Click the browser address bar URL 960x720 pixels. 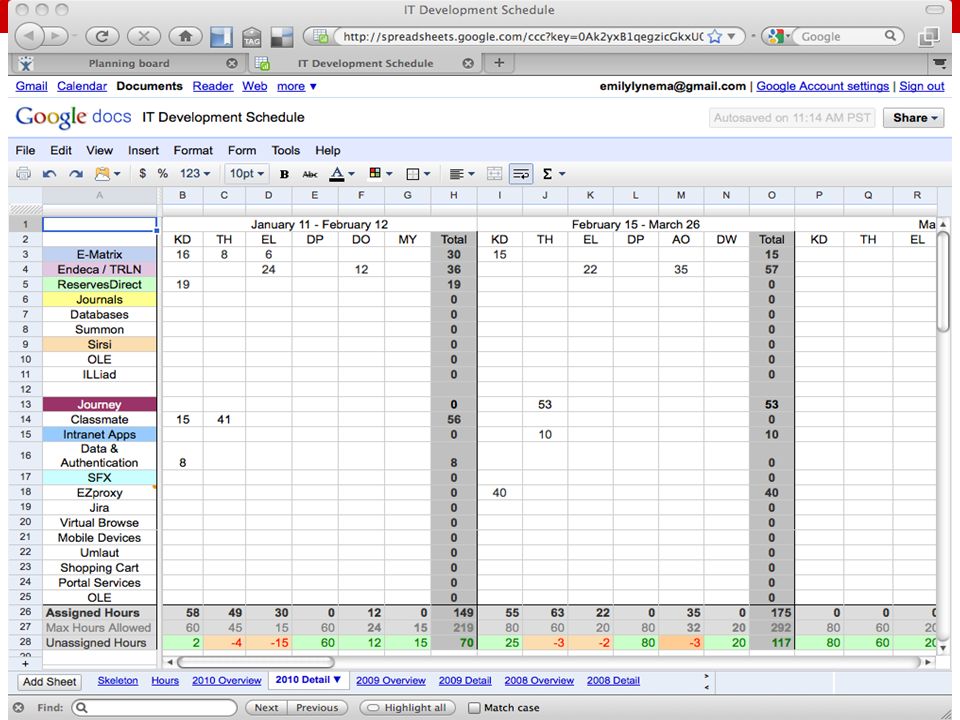point(522,36)
